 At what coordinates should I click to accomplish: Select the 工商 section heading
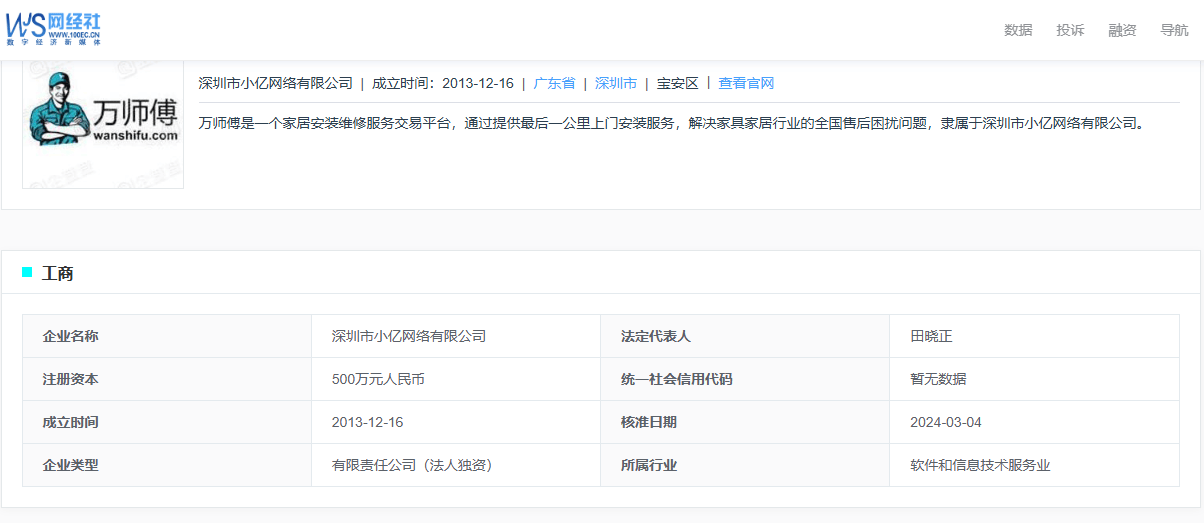[x=57, y=273]
